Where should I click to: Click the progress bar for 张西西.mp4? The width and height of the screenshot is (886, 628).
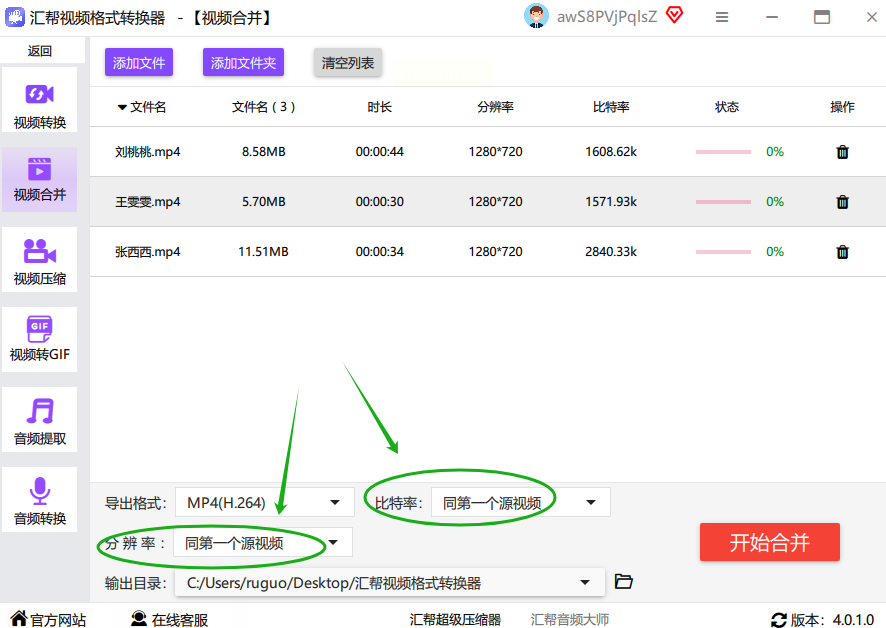723,252
